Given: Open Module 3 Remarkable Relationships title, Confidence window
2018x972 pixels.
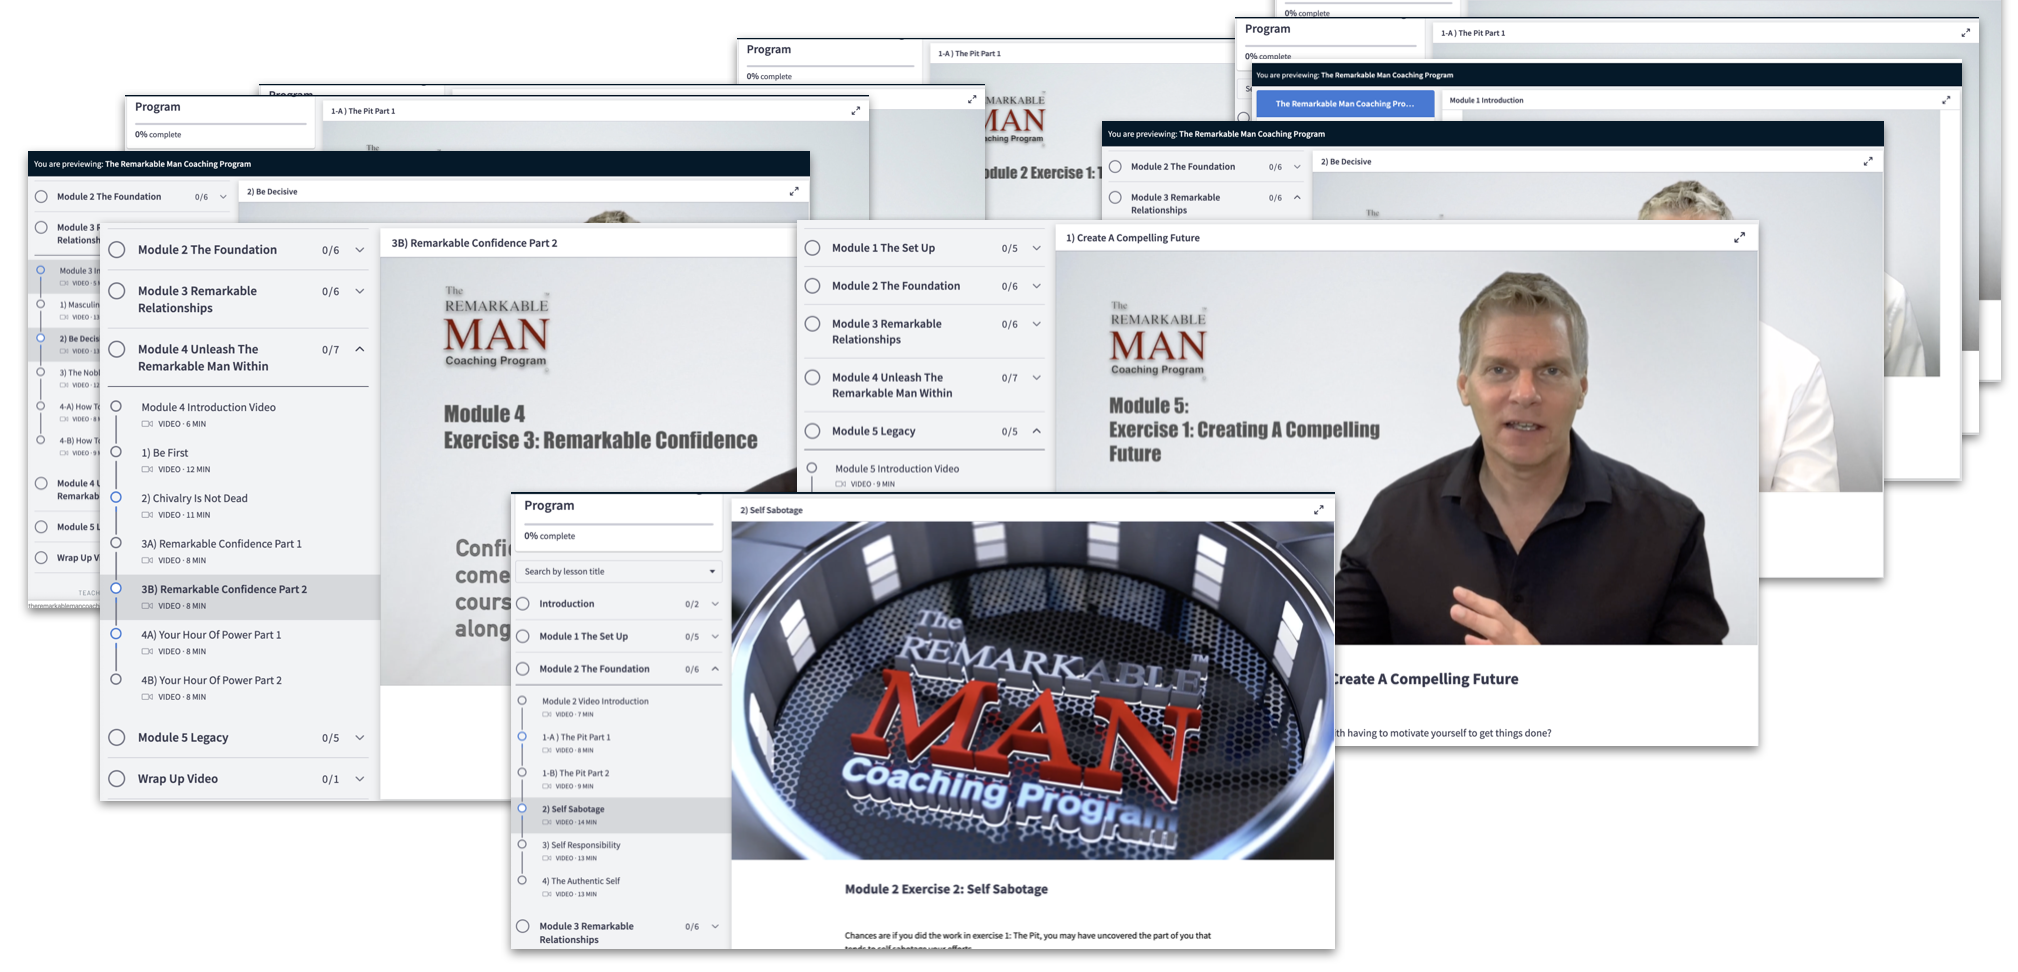Looking at the screenshot, I should click(x=197, y=299).
